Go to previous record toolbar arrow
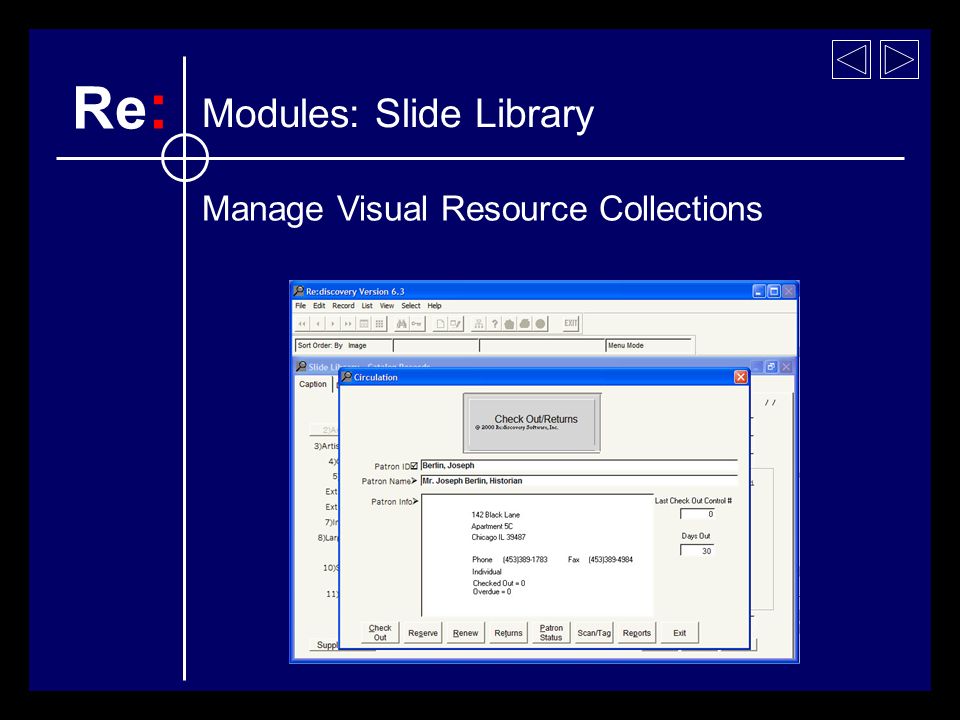The height and width of the screenshot is (720, 960). (318, 324)
